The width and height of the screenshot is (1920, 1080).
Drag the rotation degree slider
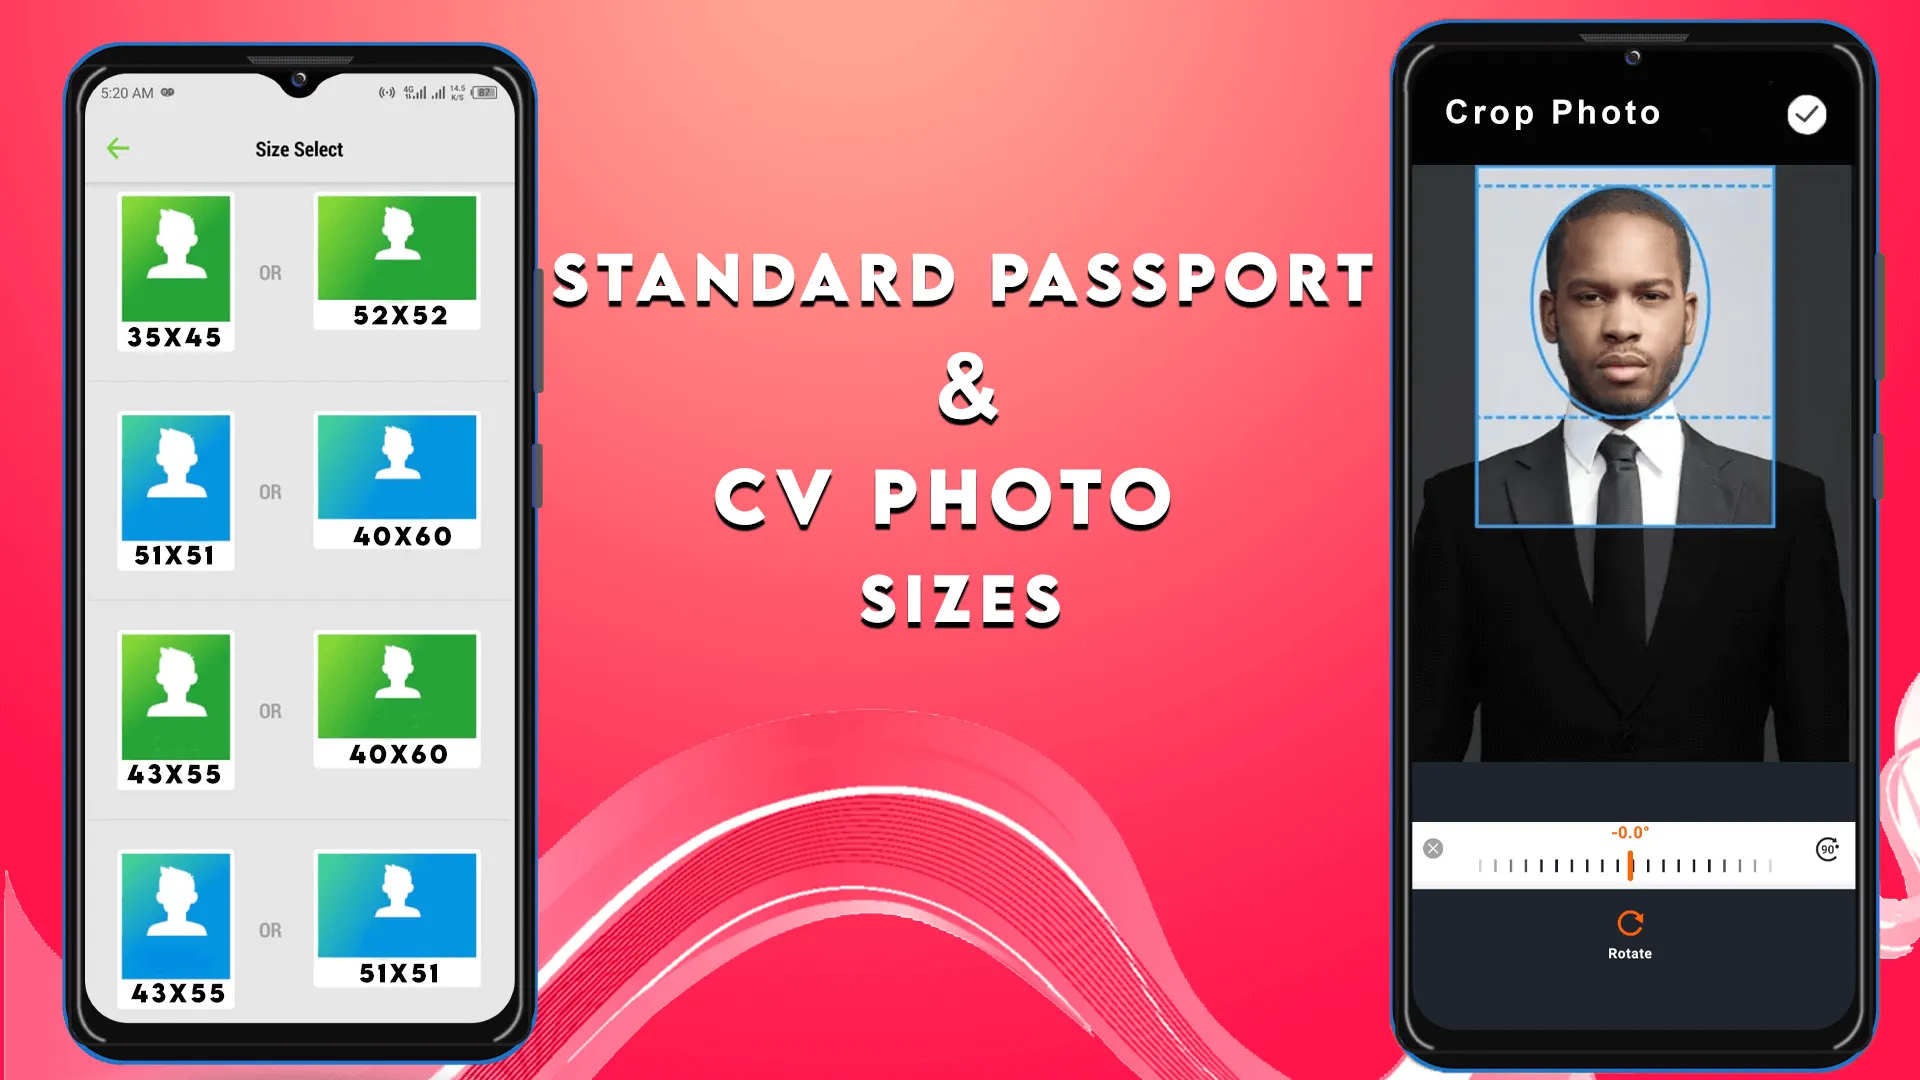click(1629, 866)
